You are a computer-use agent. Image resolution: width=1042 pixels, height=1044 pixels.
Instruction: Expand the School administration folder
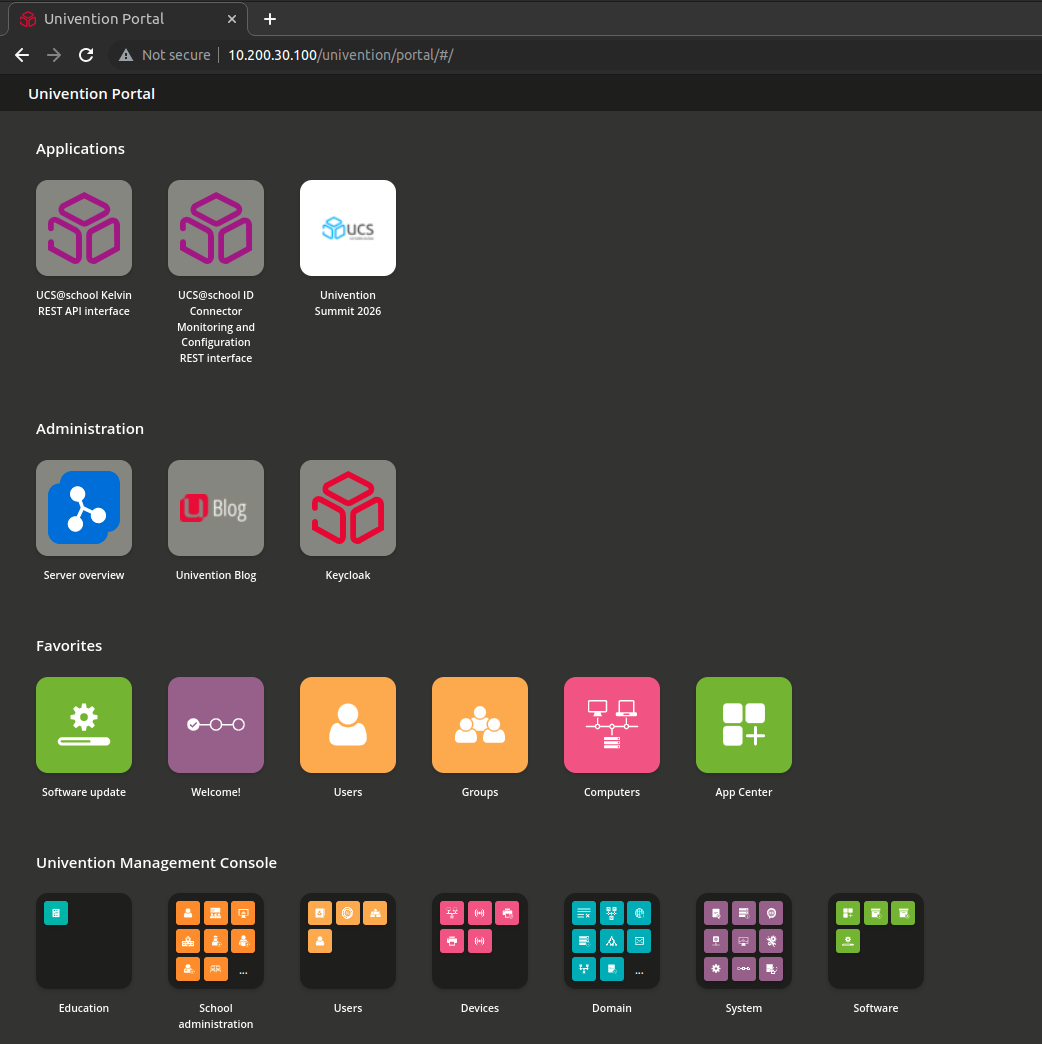click(216, 941)
